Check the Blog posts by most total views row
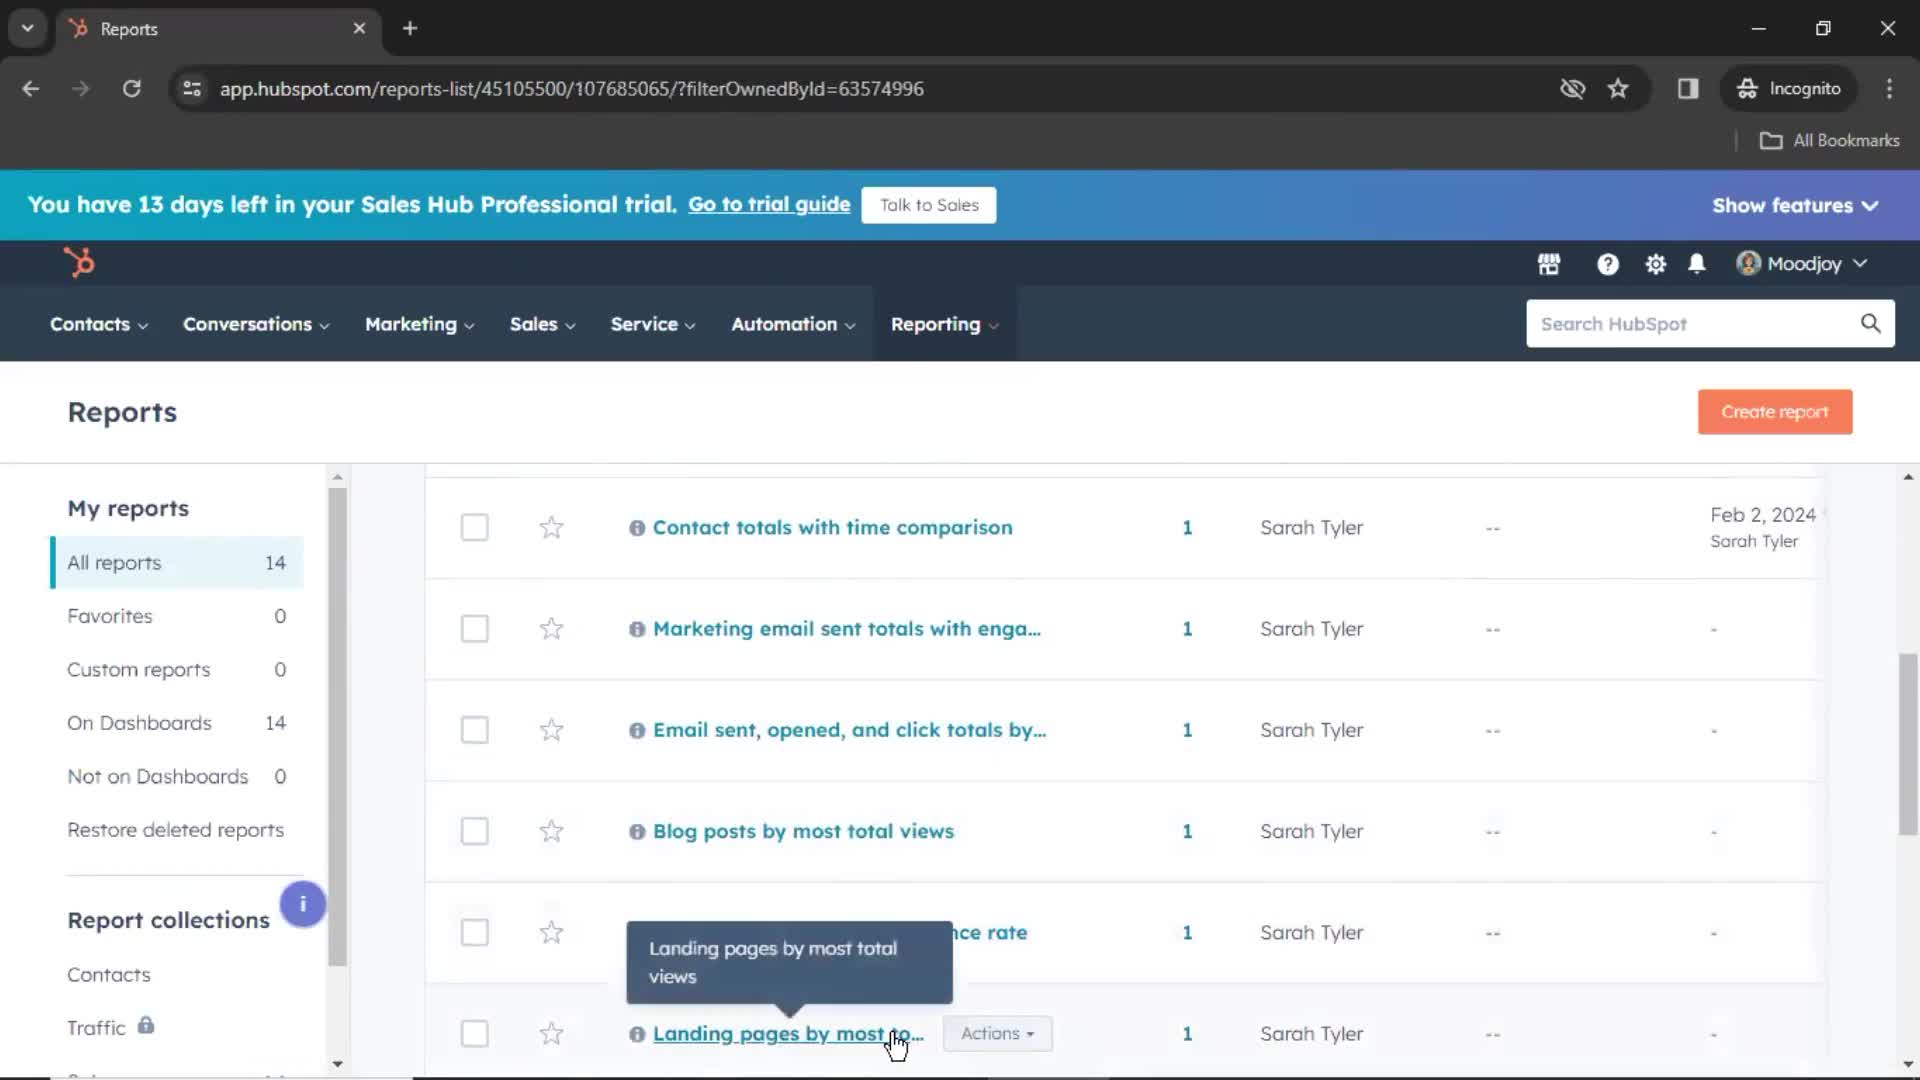The width and height of the screenshot is (1920, 1080). 474,831
